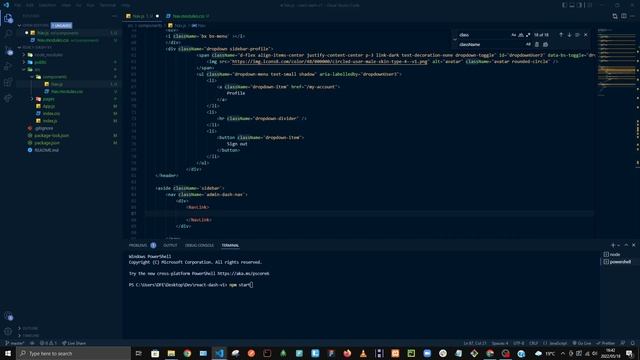Open notifications bell in status bar
Screen dimensions: 640x360
(x=633, y=343)
